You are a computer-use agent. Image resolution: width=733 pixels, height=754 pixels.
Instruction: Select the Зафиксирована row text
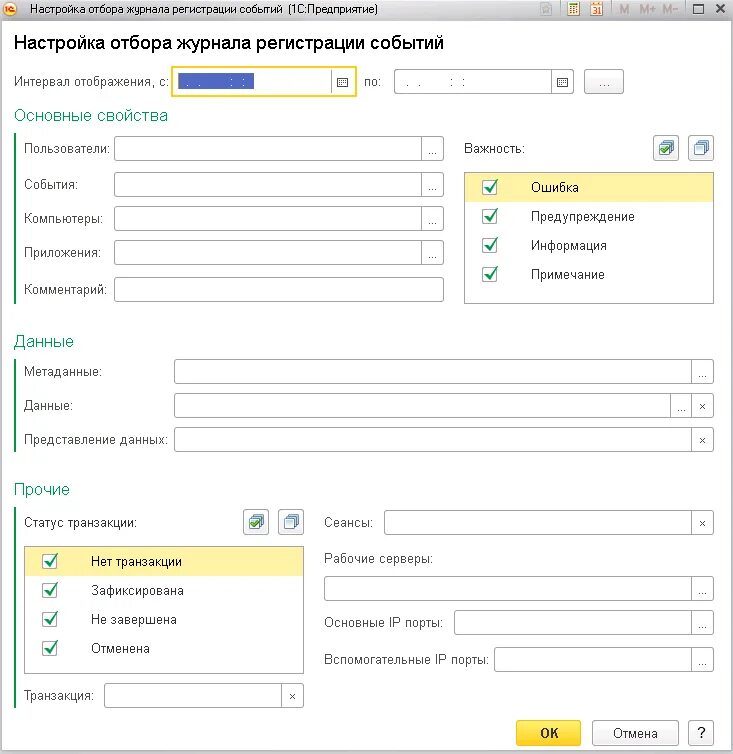click(138, 591)
